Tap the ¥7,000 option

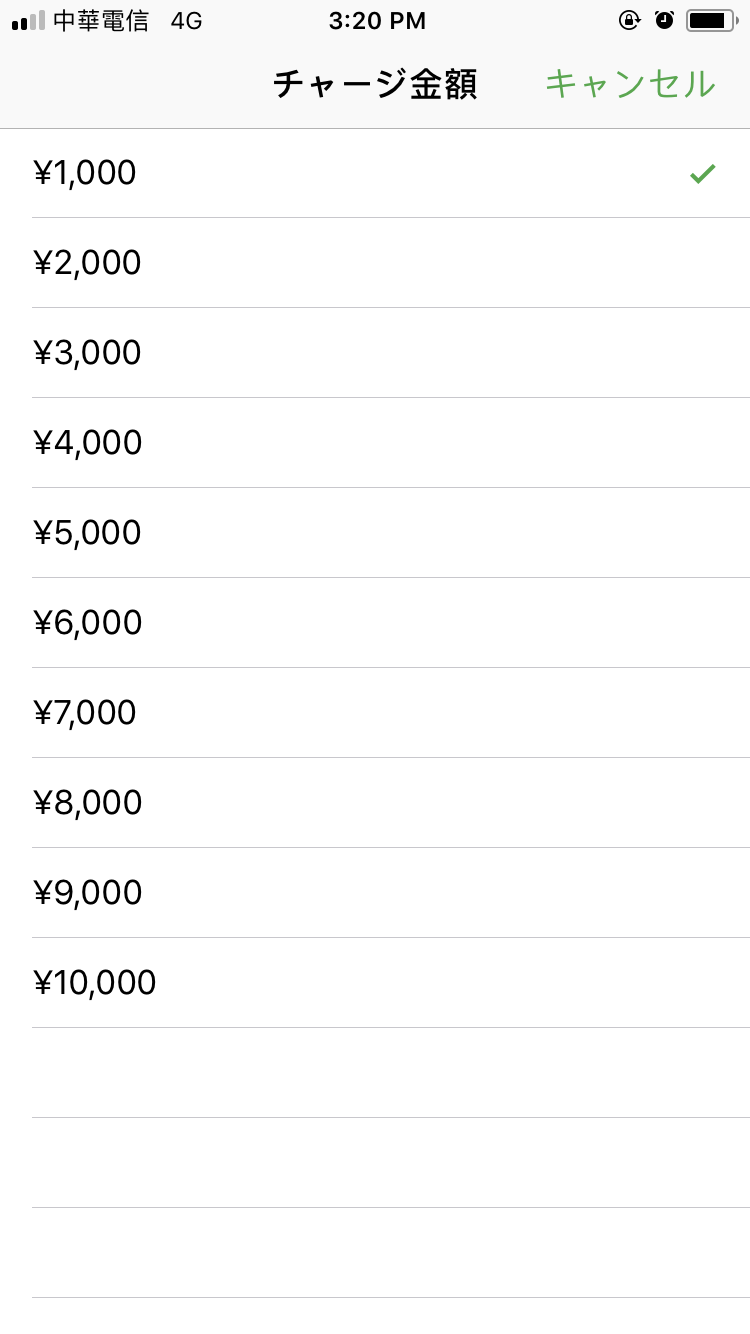[86, 713]
